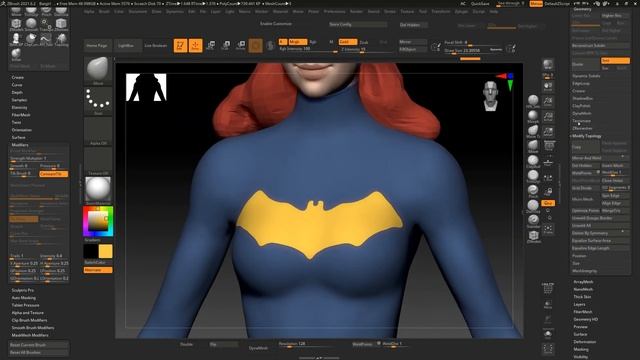The image size is (640, 360).
Task: Toggle the orange Alternate button
Action: coord(98,270)
